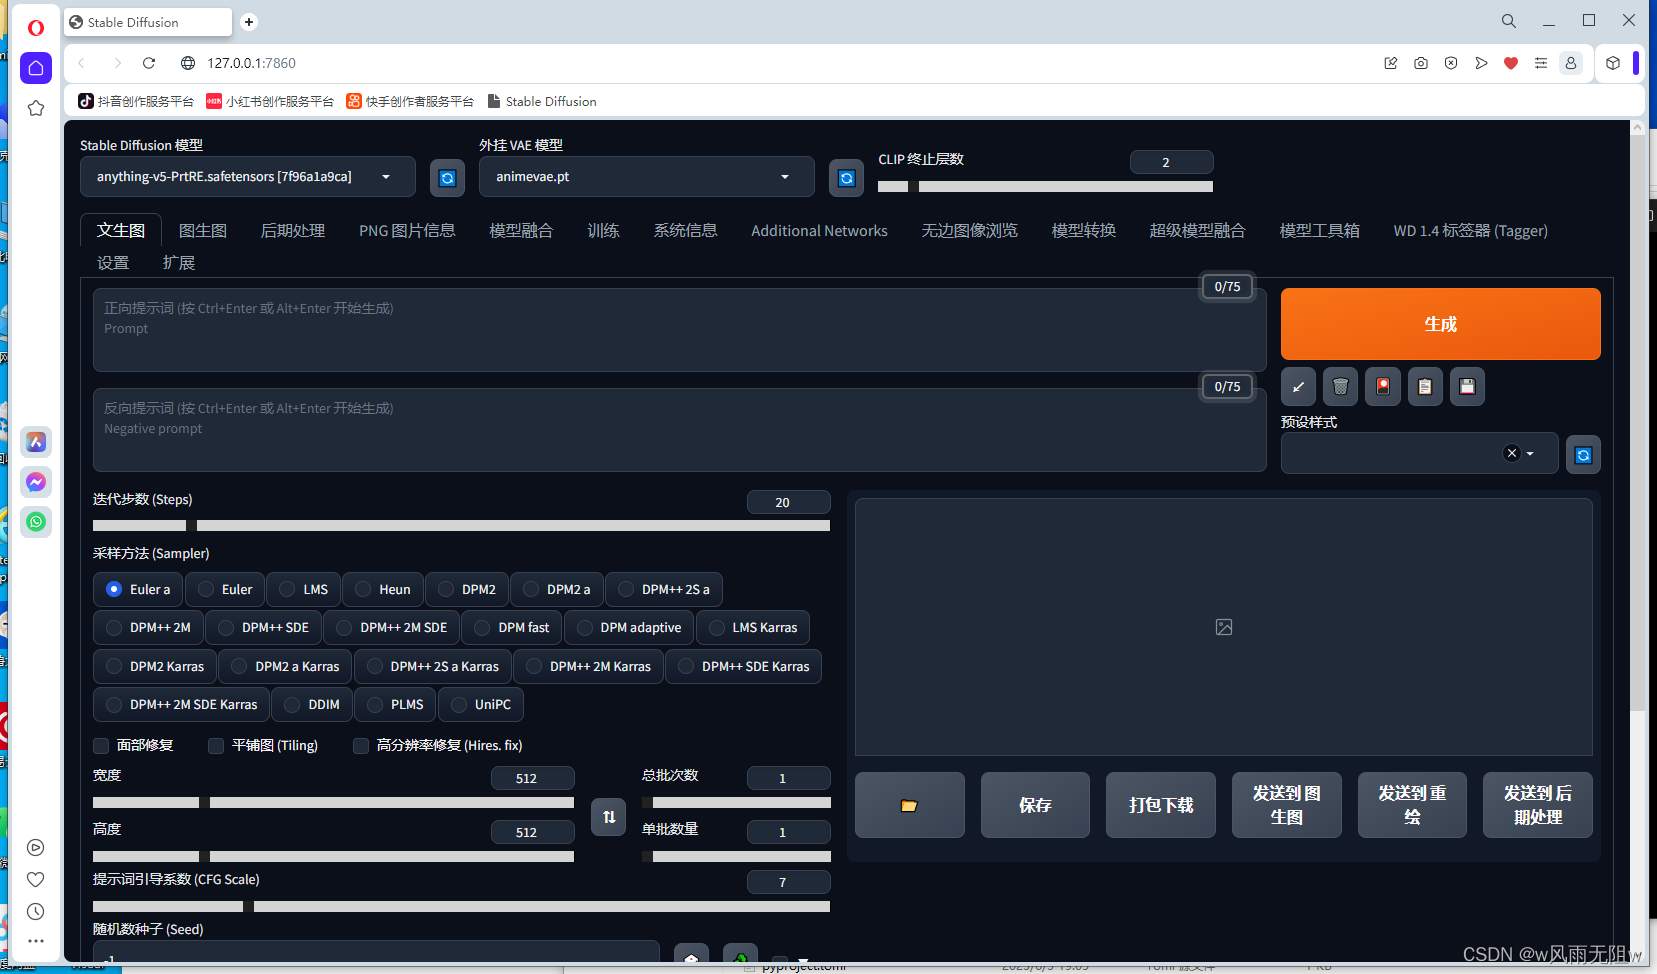Viewport: 1657px width, 974px height.
Task: Adjust the Steps slider
Action: [x=461, y=525]
